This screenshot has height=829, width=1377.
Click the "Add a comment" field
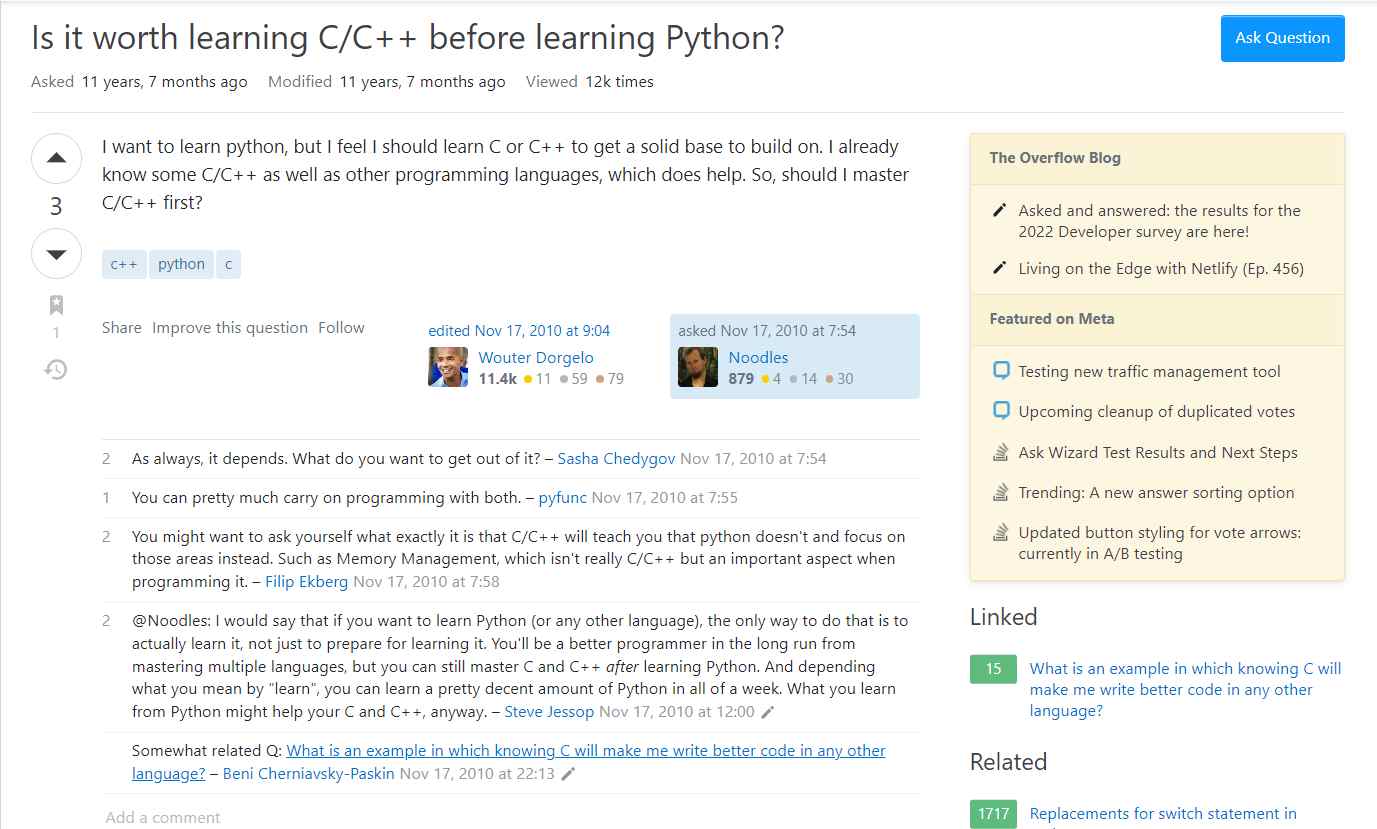(x=163, y=817)
